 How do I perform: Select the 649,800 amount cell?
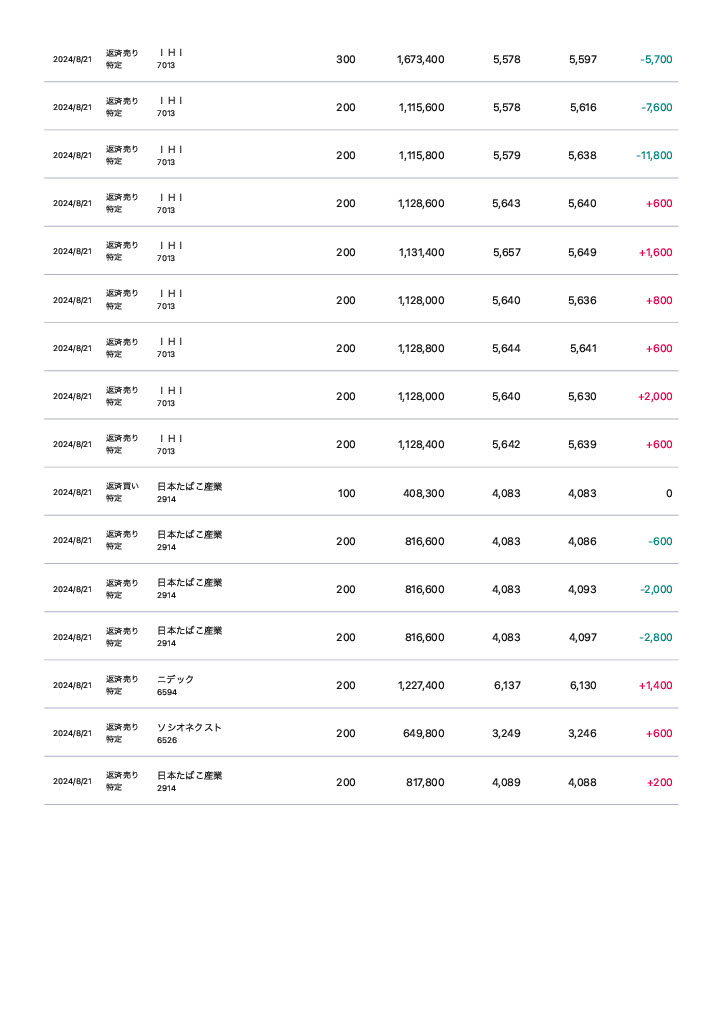(x=424, y=733)
